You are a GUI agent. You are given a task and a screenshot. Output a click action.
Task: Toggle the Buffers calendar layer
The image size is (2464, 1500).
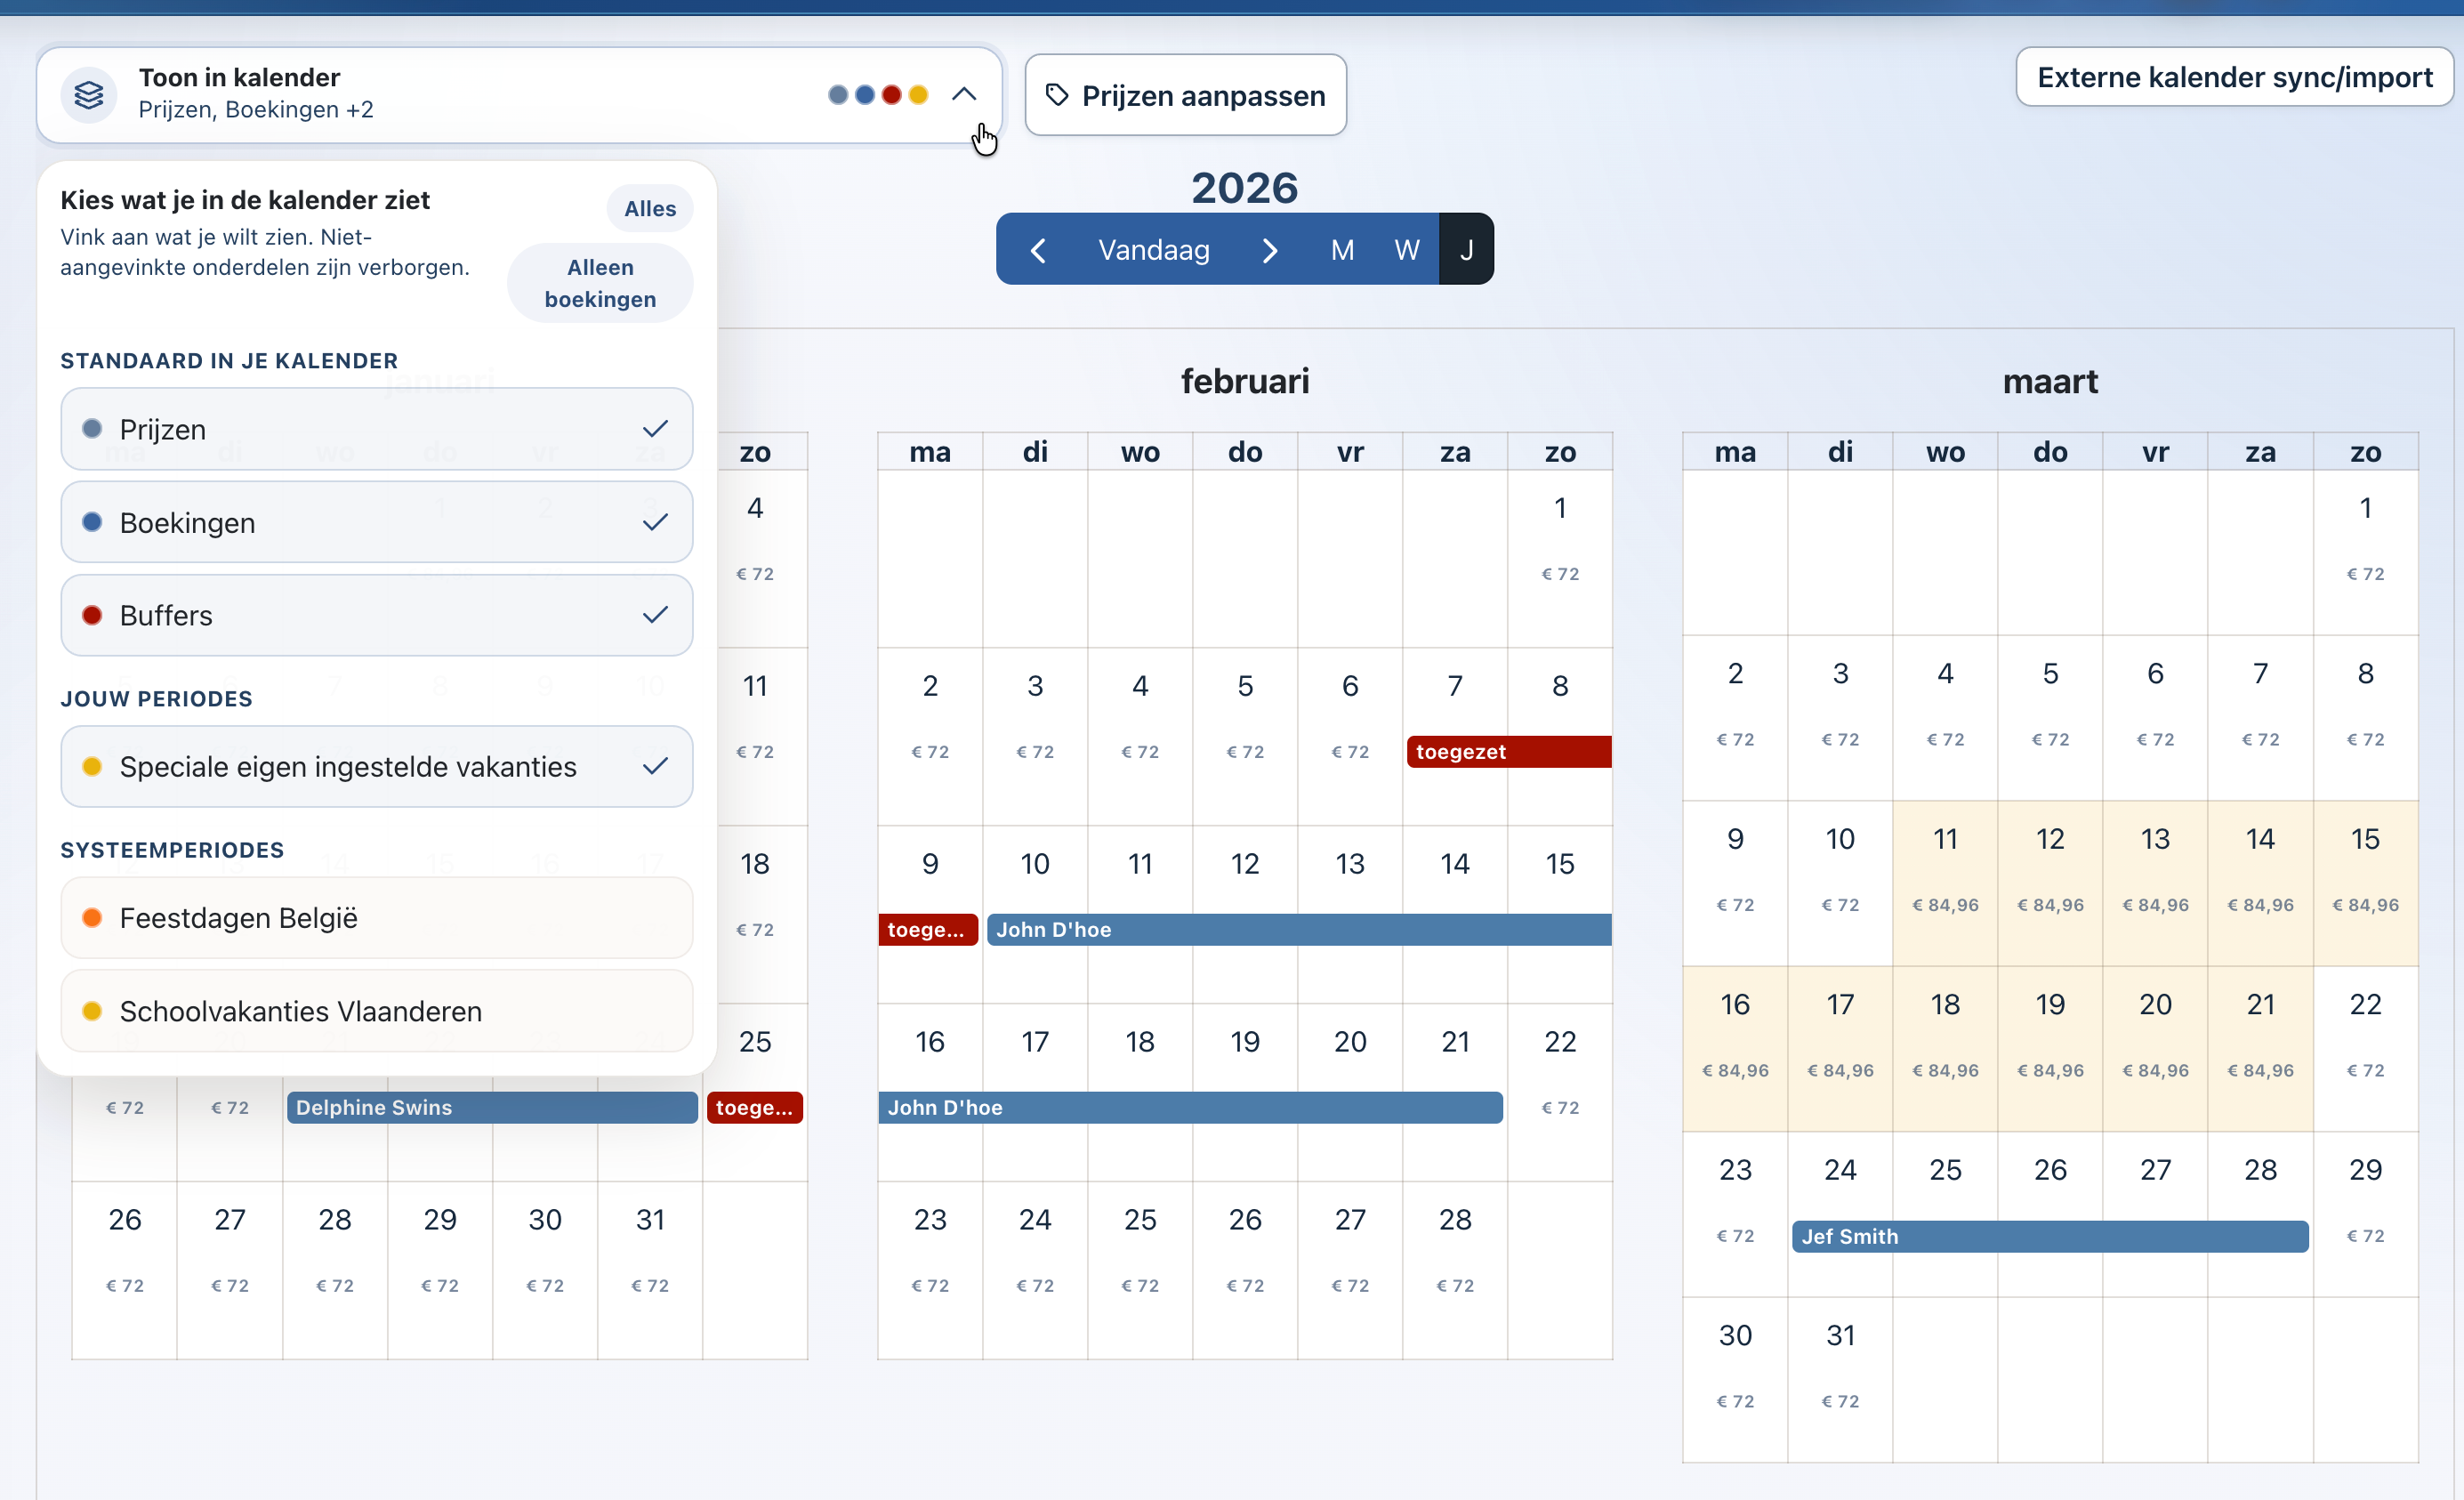tap(377, 615)
